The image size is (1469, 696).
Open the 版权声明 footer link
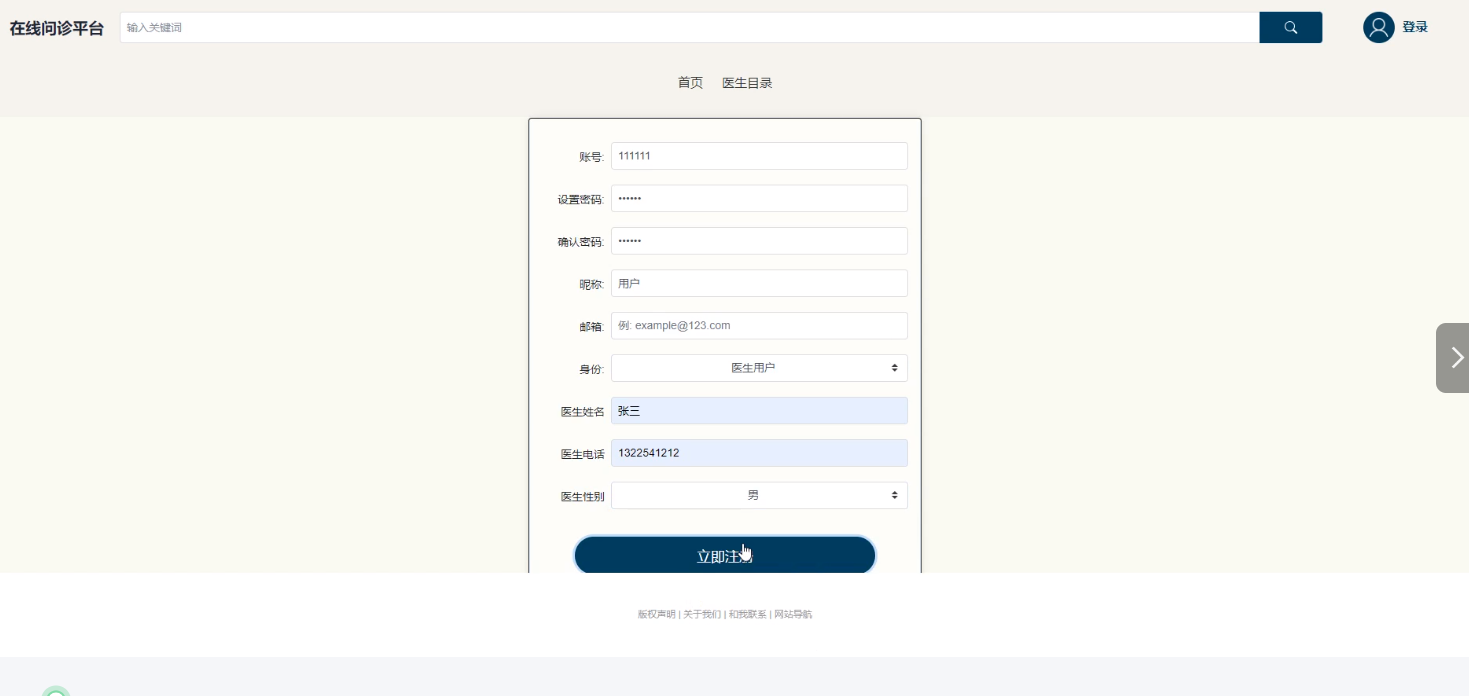tap(656, 614)
